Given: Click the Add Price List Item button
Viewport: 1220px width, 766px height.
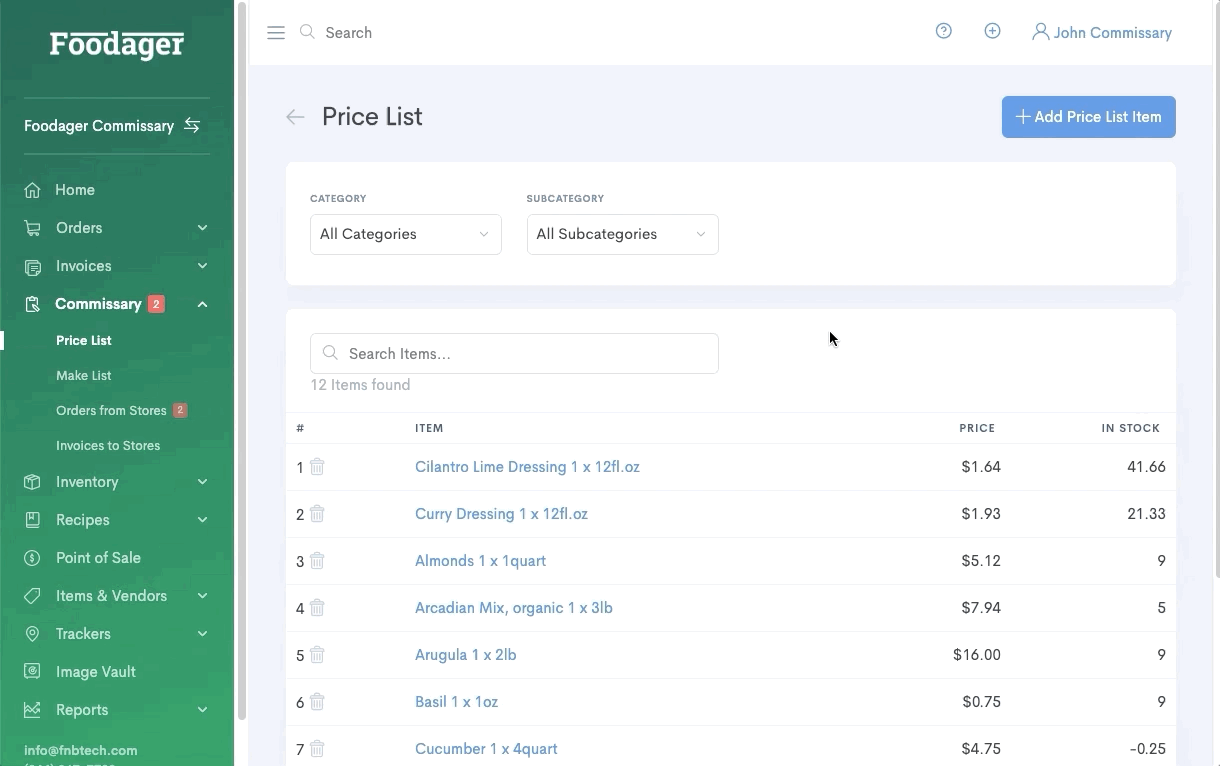Looking at the screenshot, I should click(1088, 117).
